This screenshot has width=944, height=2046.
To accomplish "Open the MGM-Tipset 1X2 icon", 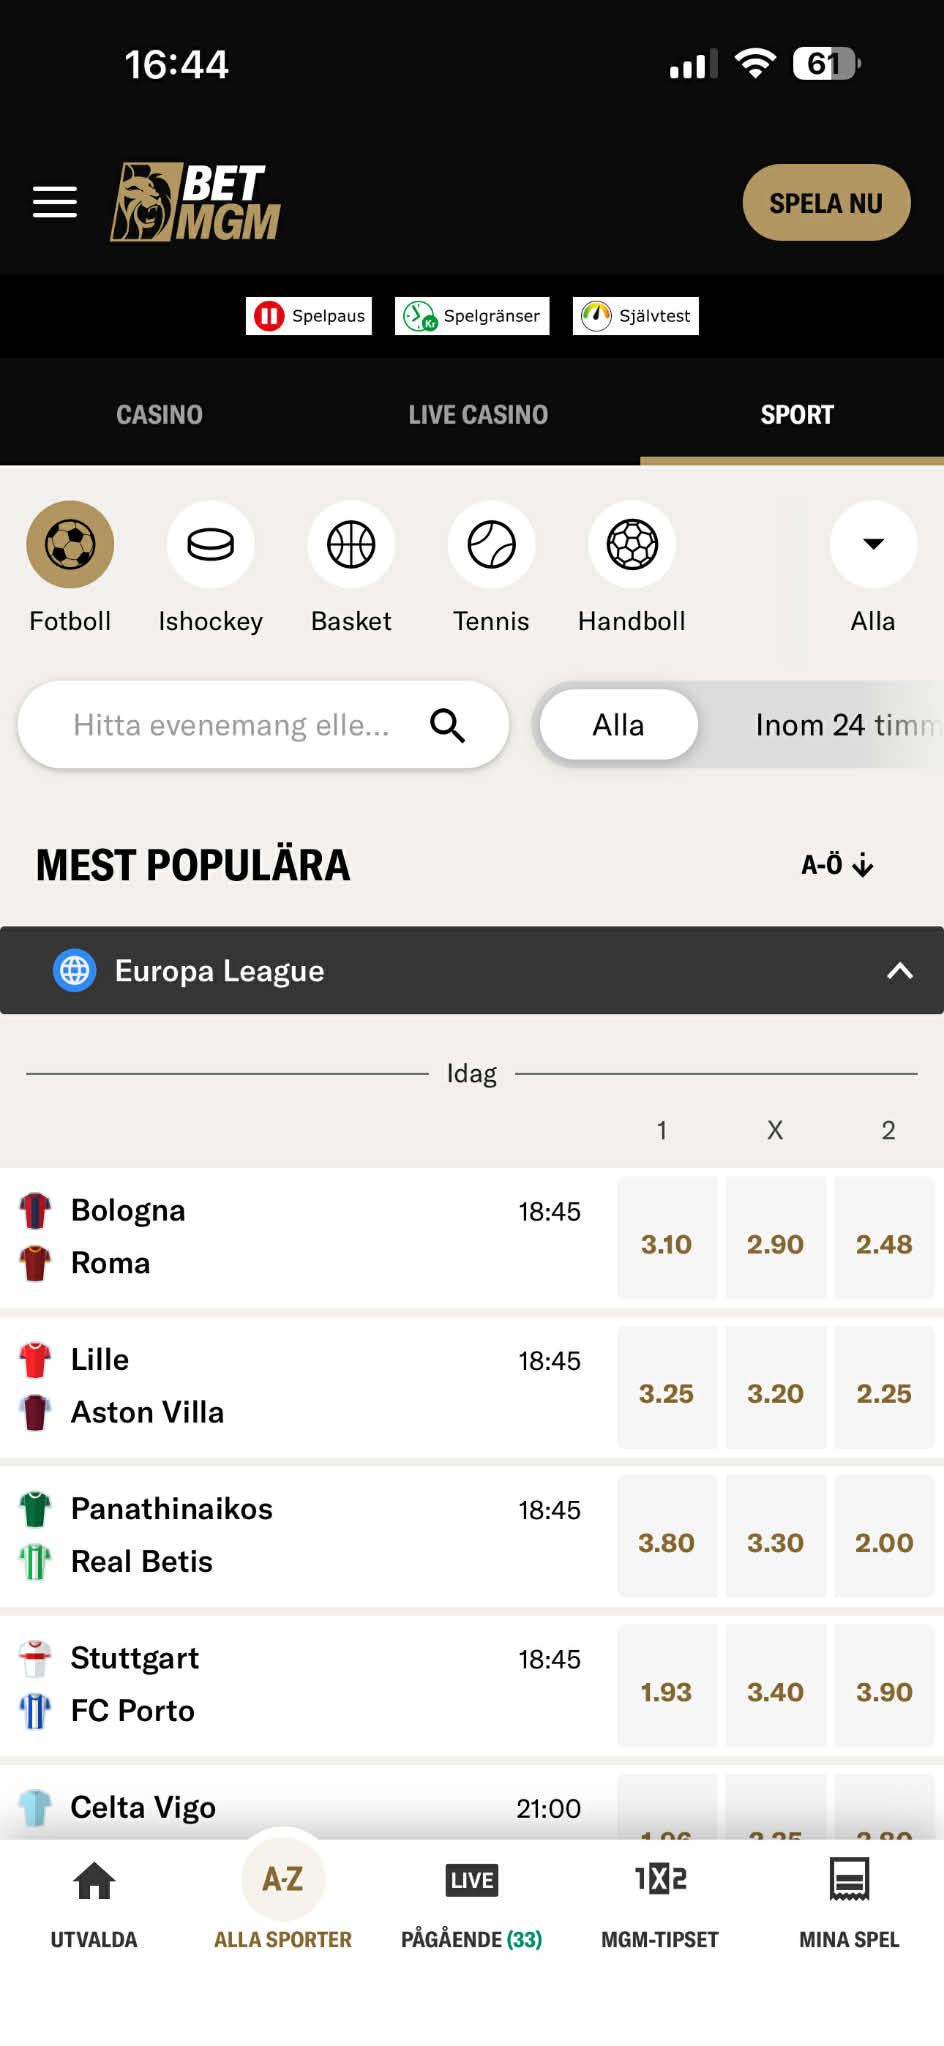I will coord(660,1880).
